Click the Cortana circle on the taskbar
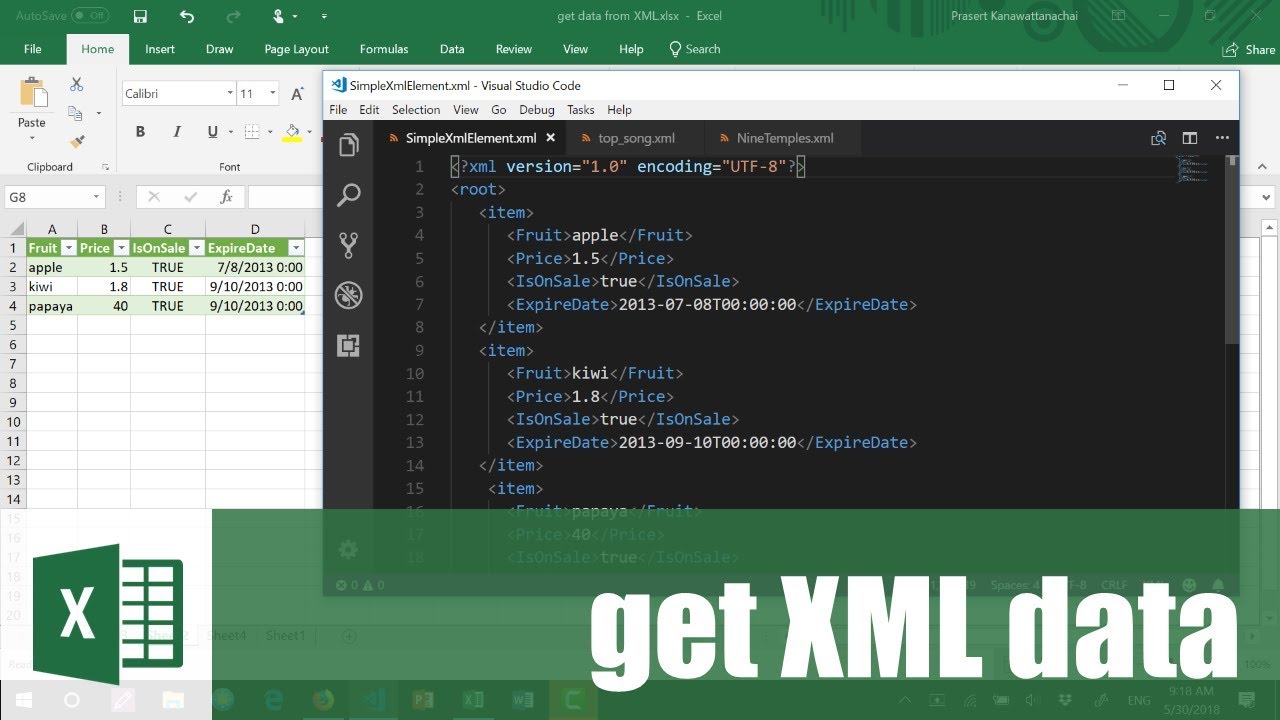The height and width of the screenshot is (720, 1280). point(71,700)
